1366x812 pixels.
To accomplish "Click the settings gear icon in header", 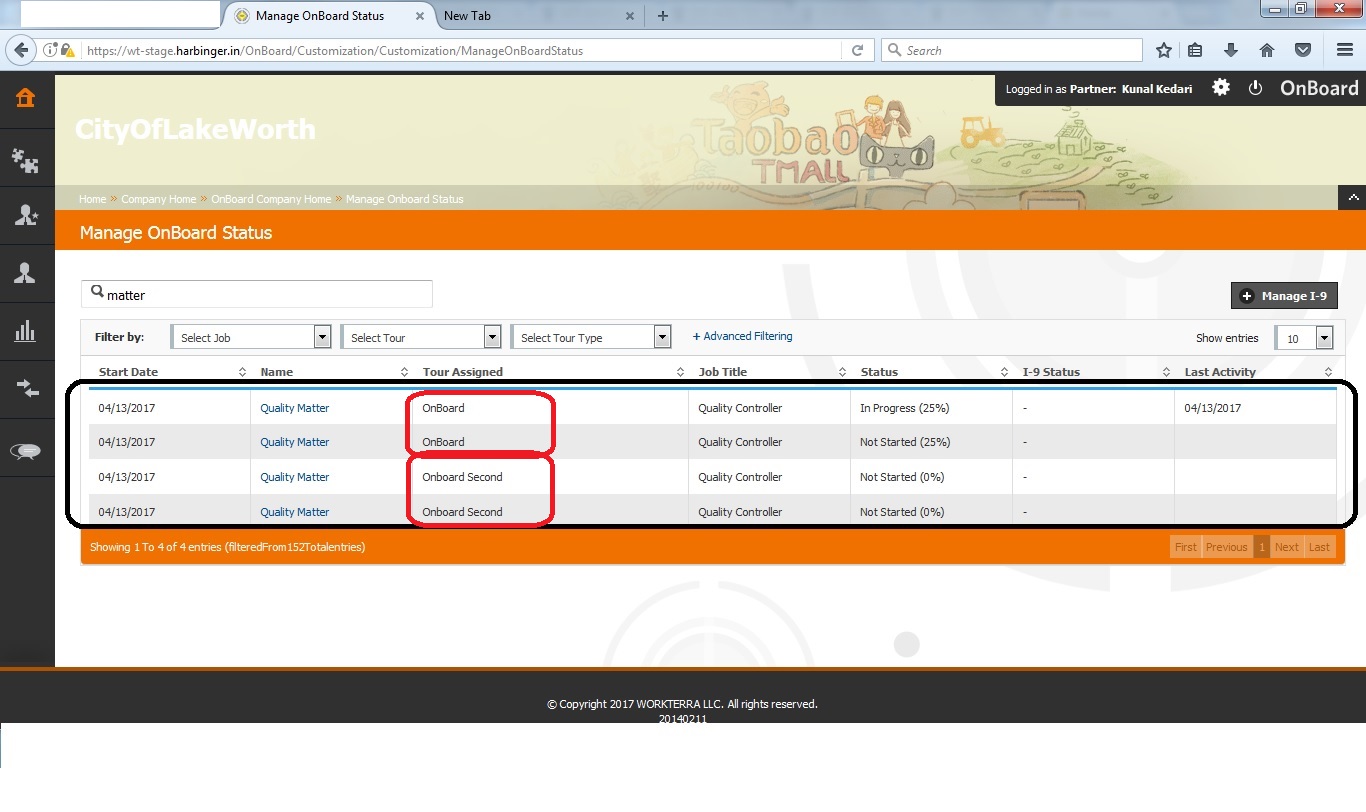I will [x=1221, y=88].
